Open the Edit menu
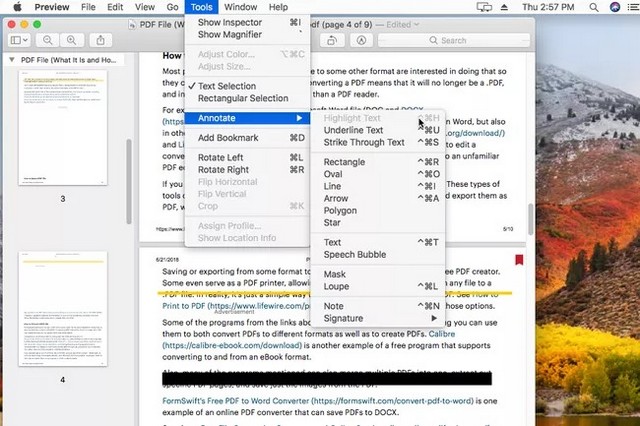 point(115,7)
